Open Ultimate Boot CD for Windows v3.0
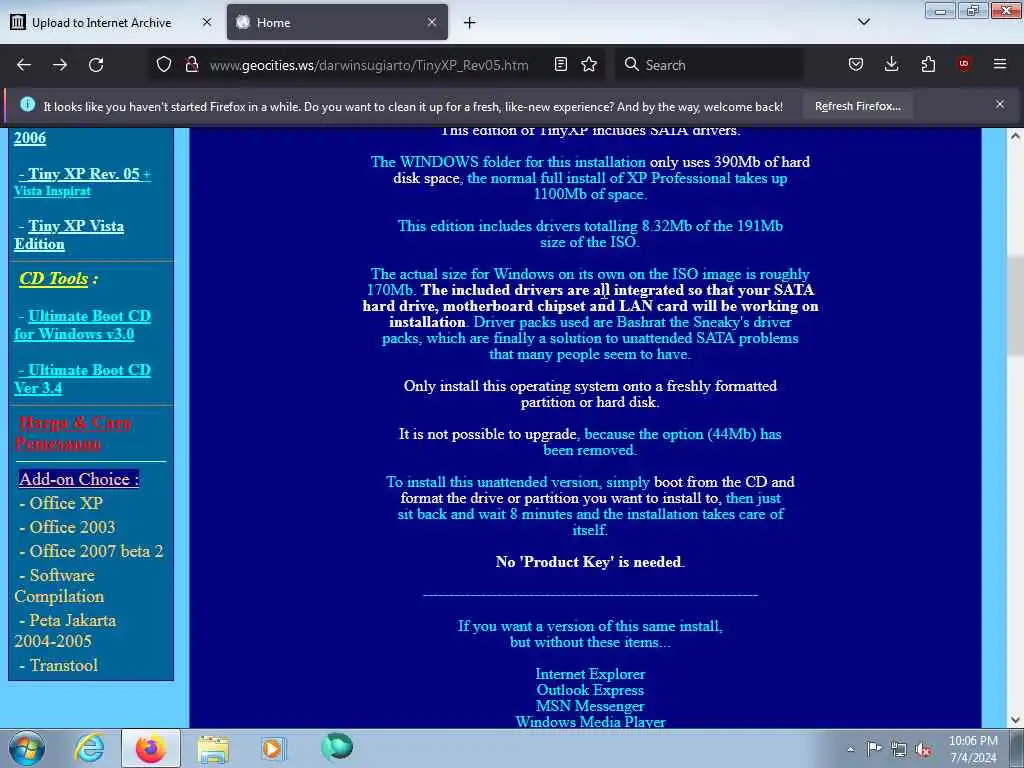Viewport: 1024px width, 768px height. [82, 325]
